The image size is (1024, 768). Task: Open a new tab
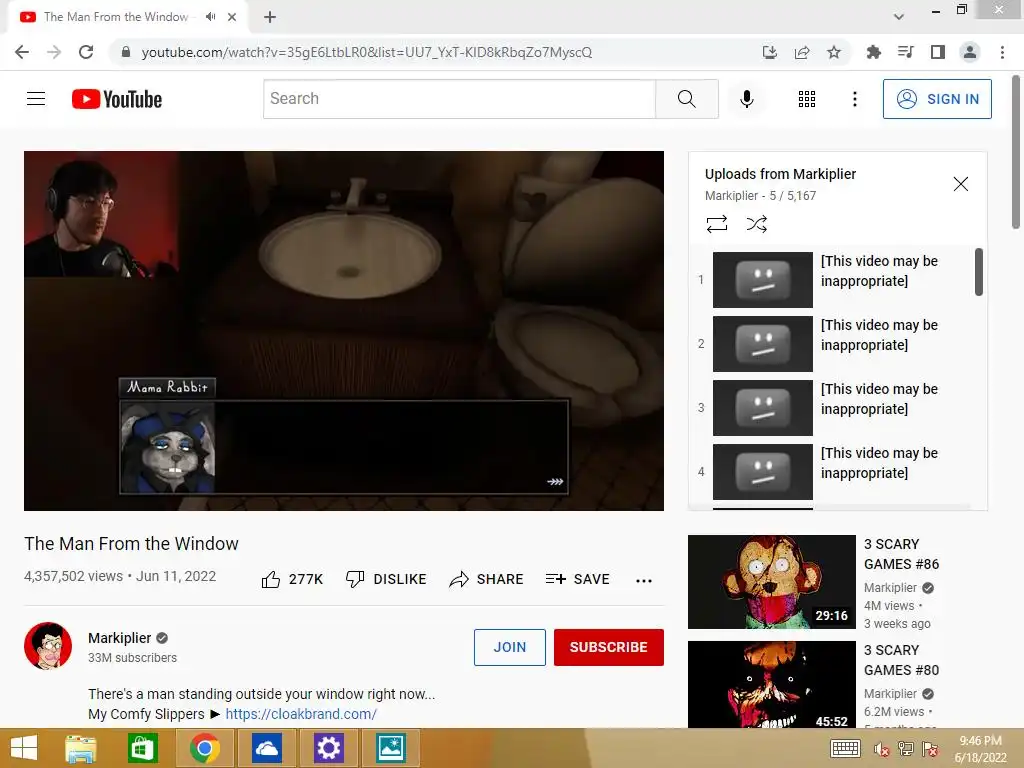[270, 17]
